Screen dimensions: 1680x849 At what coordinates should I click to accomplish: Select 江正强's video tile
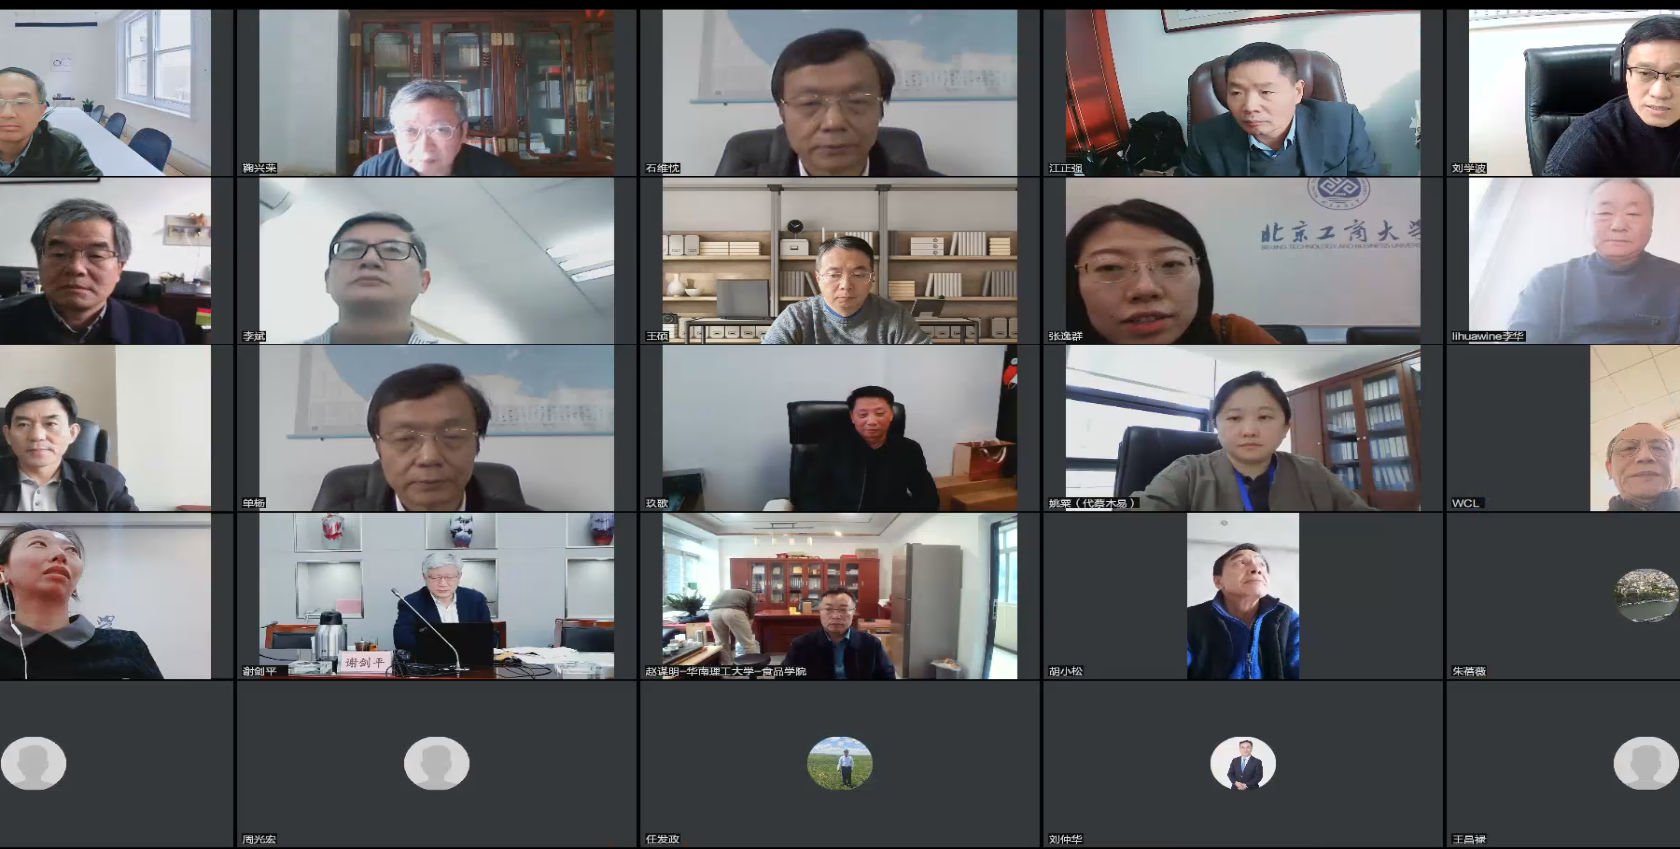[1243, 93]
